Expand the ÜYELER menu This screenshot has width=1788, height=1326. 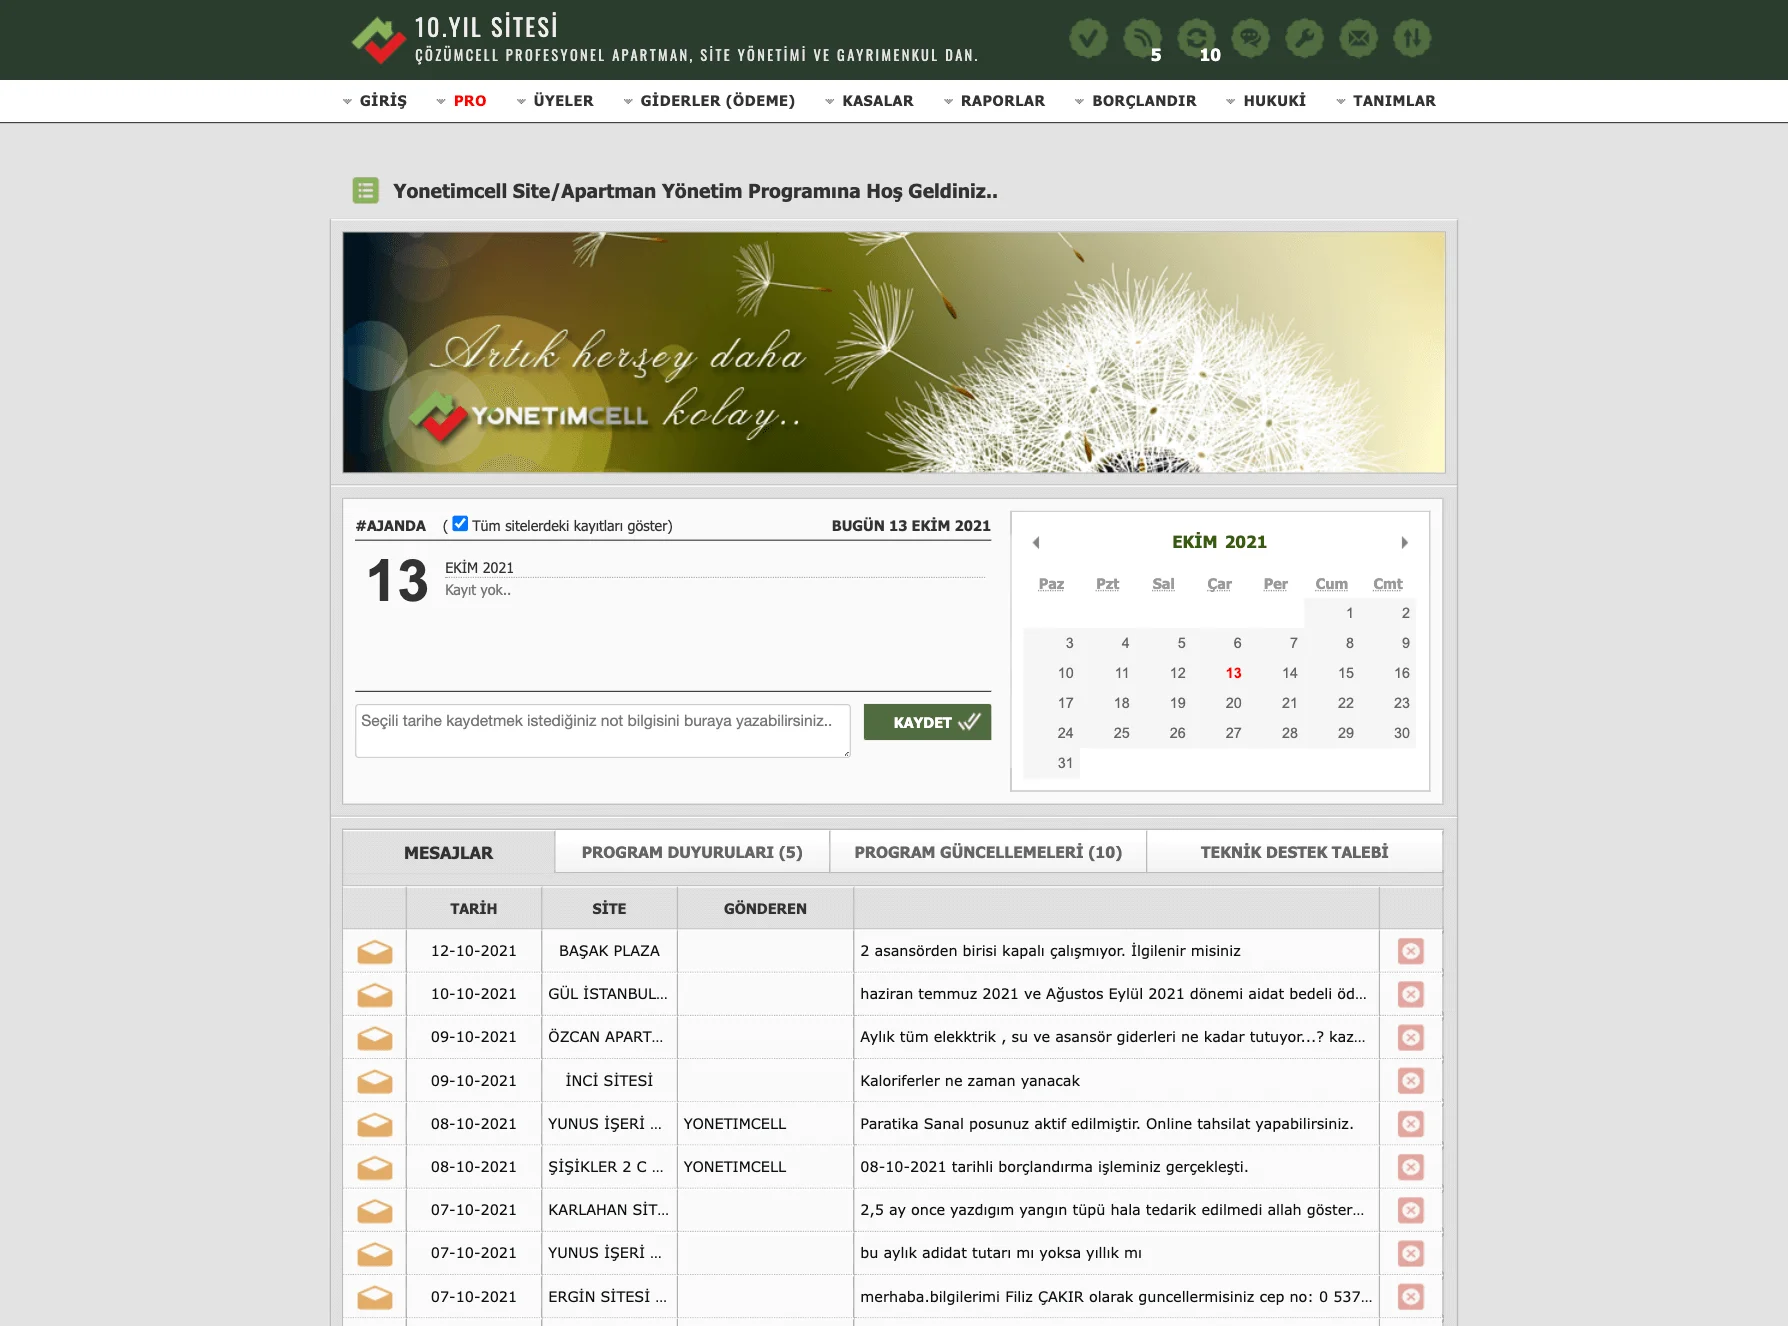coord(555,101)
